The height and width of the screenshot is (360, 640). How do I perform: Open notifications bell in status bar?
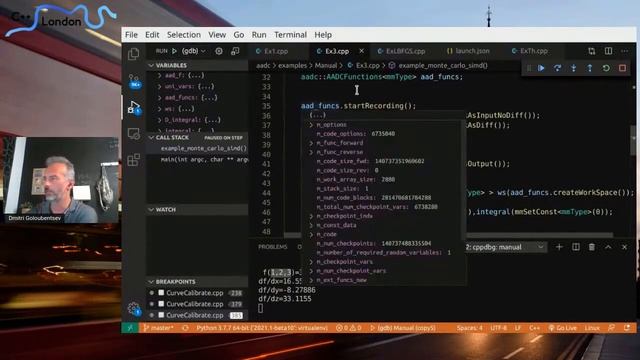pos(627,328)
